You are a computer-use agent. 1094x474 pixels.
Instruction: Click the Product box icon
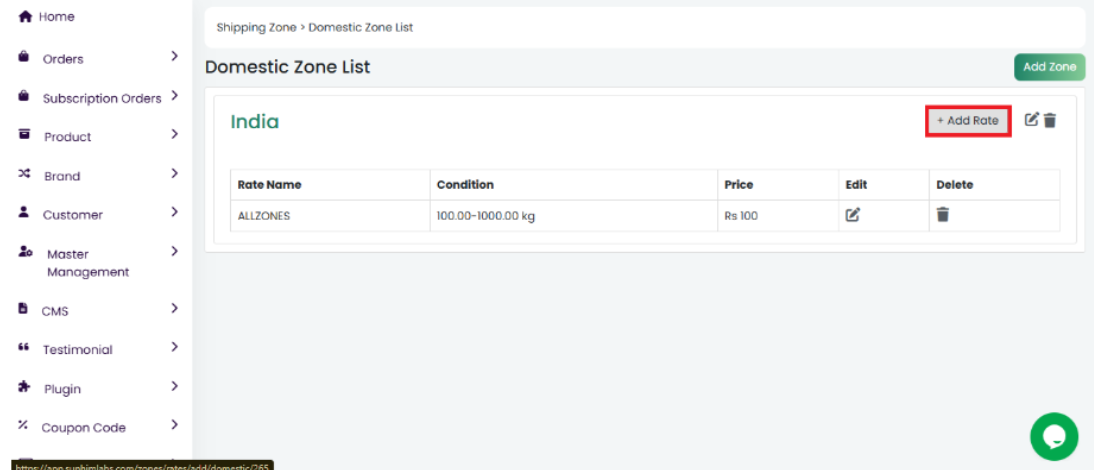coord(24,136)
